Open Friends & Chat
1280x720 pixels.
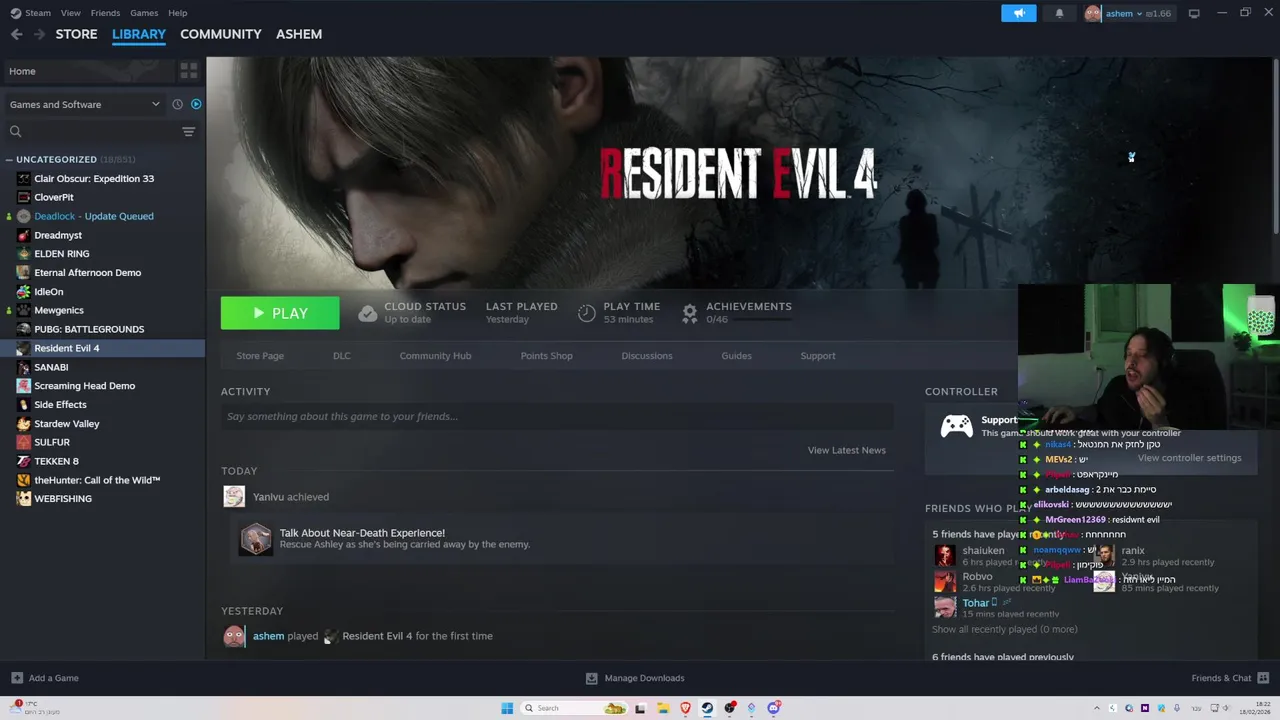click(1230, 678)
